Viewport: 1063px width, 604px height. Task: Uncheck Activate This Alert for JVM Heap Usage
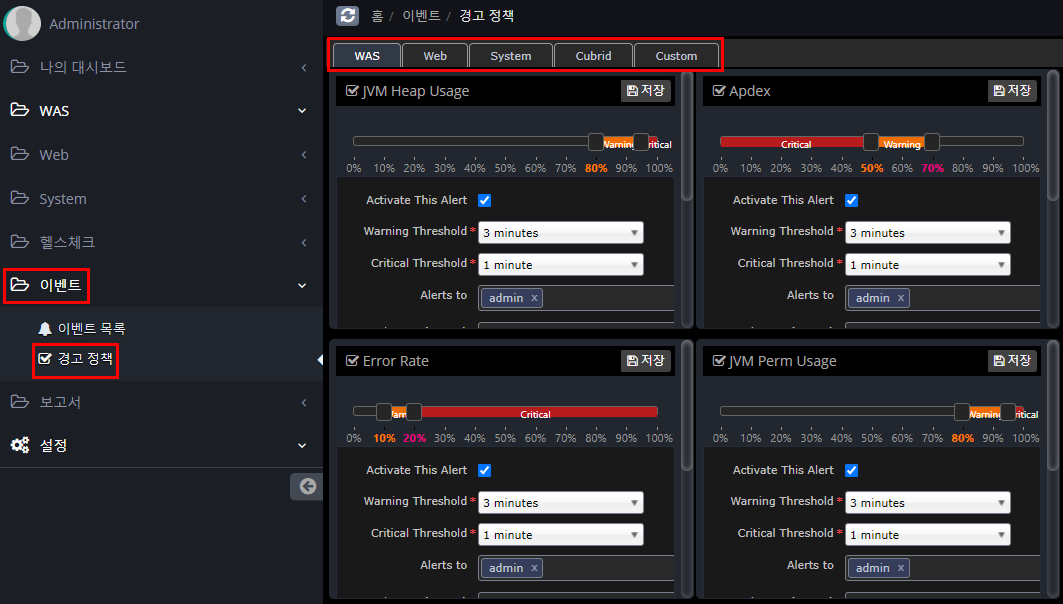click(x=484, y=200)
